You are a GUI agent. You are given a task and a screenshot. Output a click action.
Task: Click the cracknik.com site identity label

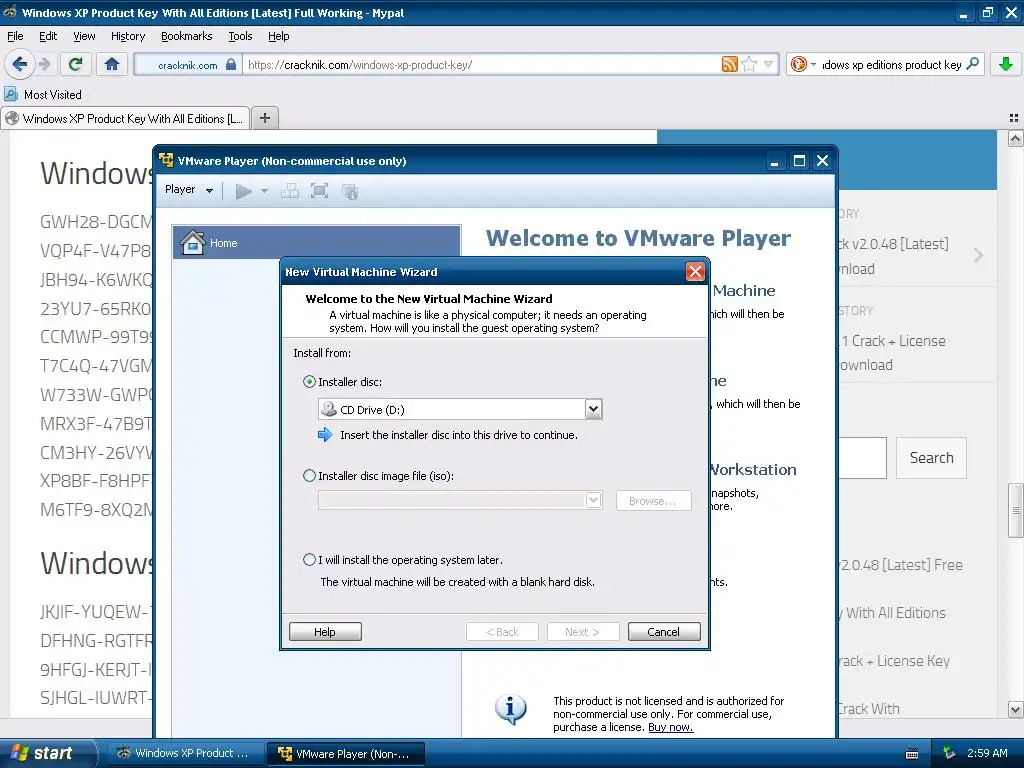pos(187,65)
